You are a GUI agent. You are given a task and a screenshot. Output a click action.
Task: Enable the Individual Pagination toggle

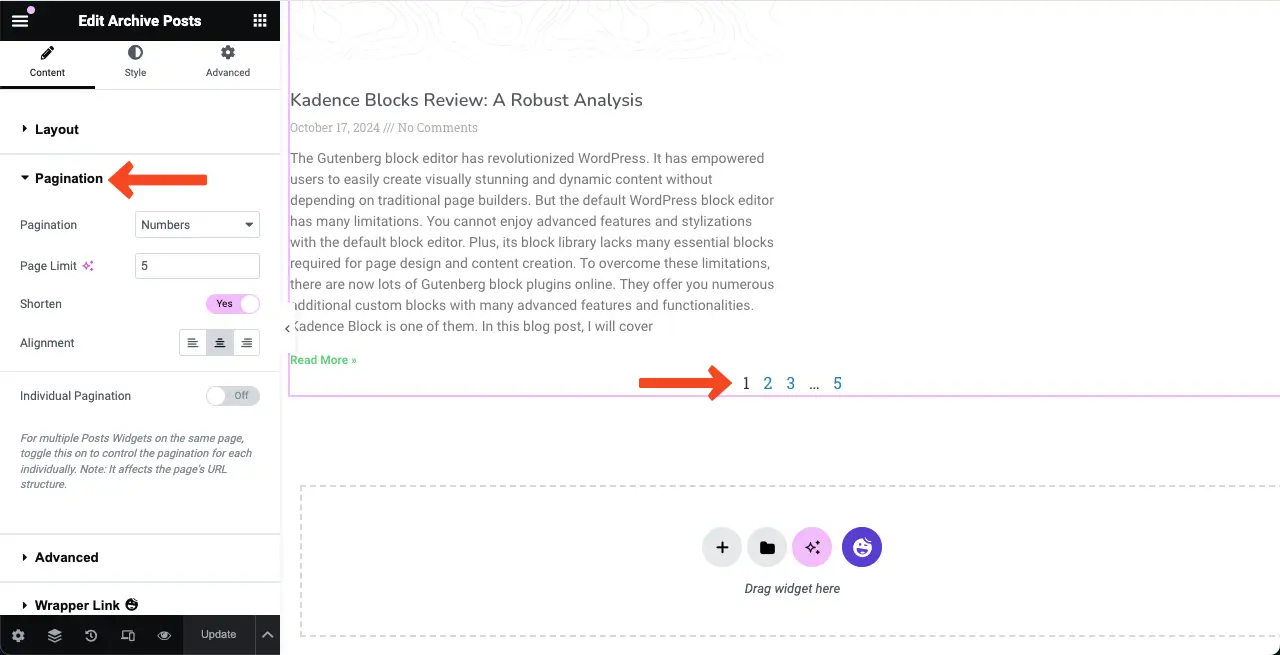233,396
